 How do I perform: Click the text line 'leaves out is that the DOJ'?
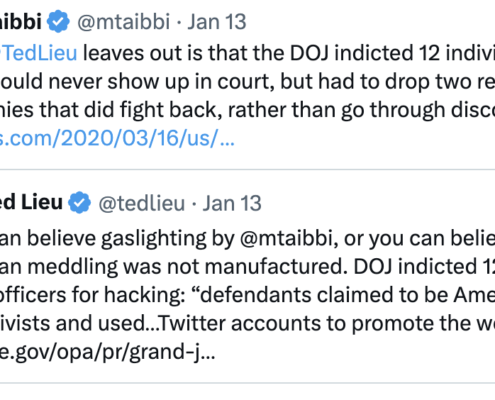[206, 53]
